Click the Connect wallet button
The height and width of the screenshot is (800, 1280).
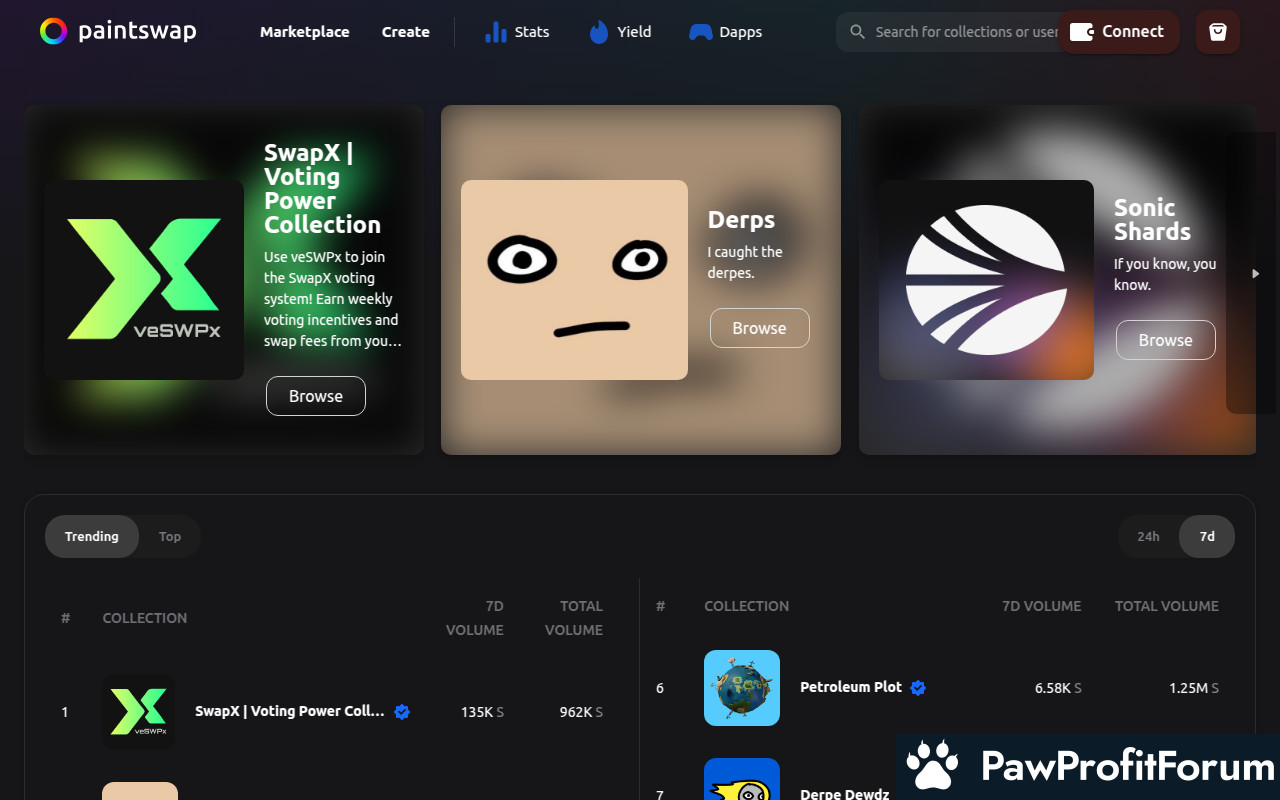1119,32
